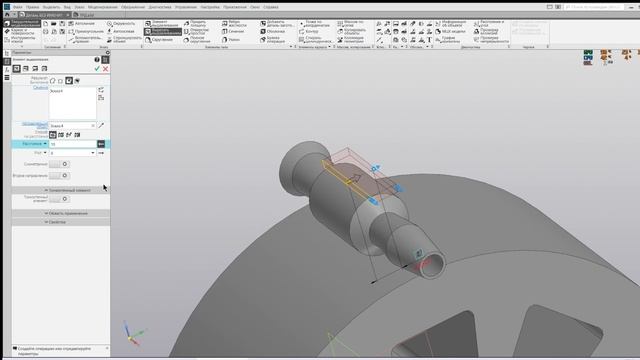Viewport: 640px width, 360px height.
Task: Click the Rectangle tool
Action: (86, 31)
